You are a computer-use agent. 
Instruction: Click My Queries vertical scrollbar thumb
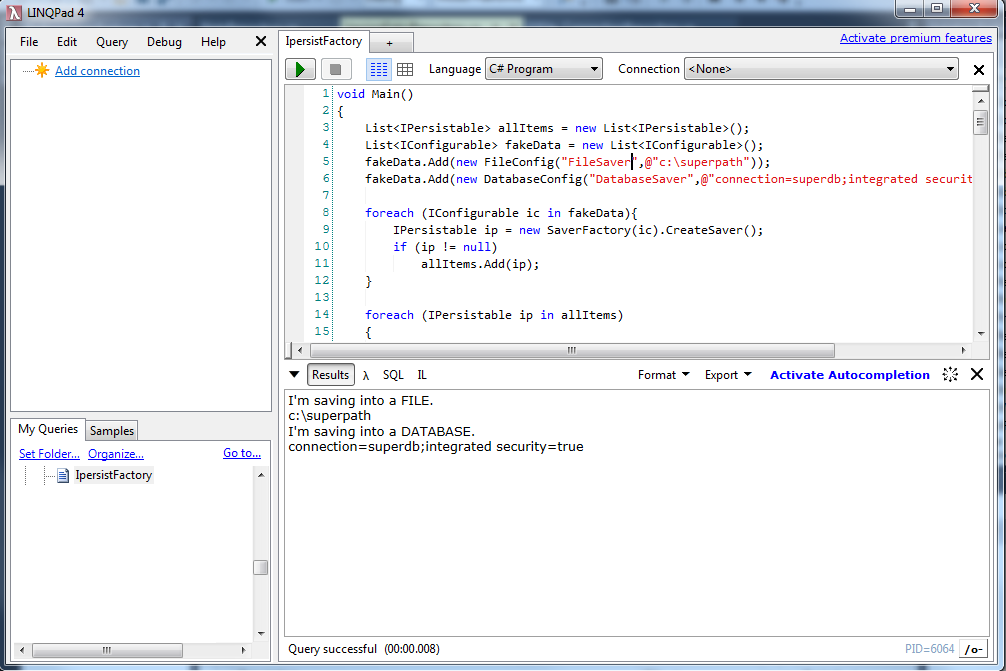[260, 568]
